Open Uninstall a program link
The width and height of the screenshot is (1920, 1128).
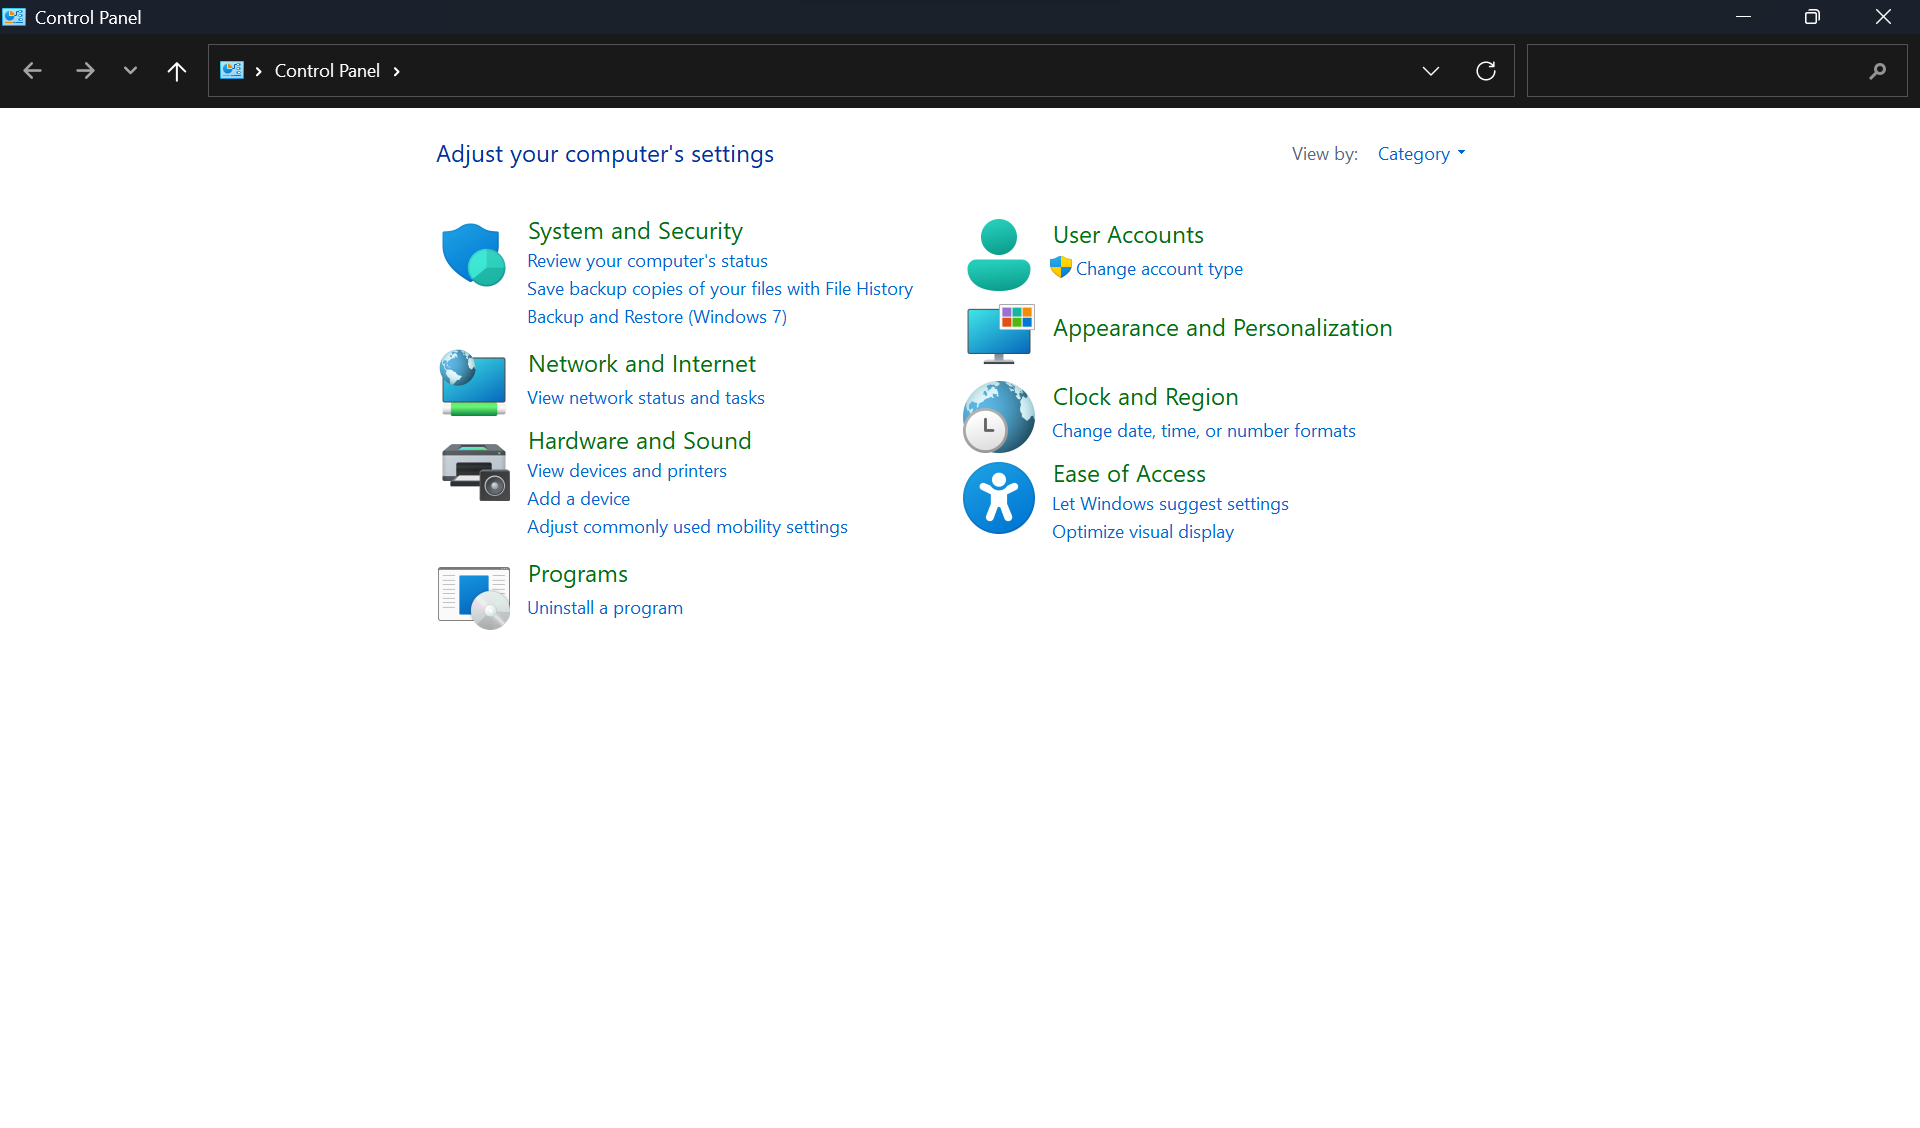tap(604, 608)
